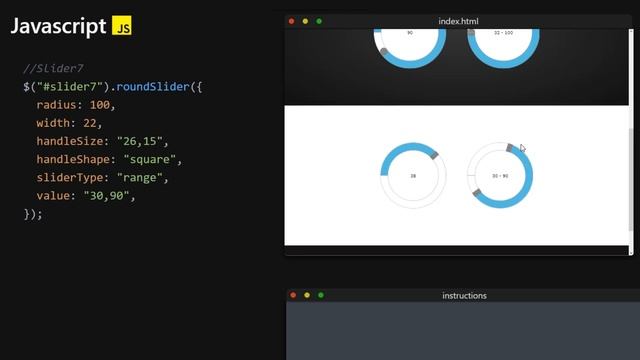The image size is (640, 360).
Task: Maximize the instructions window with green button
Action: click(321, 295)
